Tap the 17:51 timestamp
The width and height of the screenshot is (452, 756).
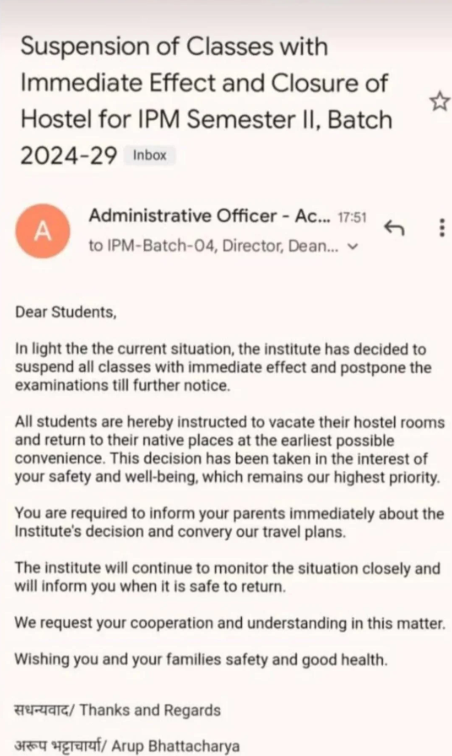352,217
